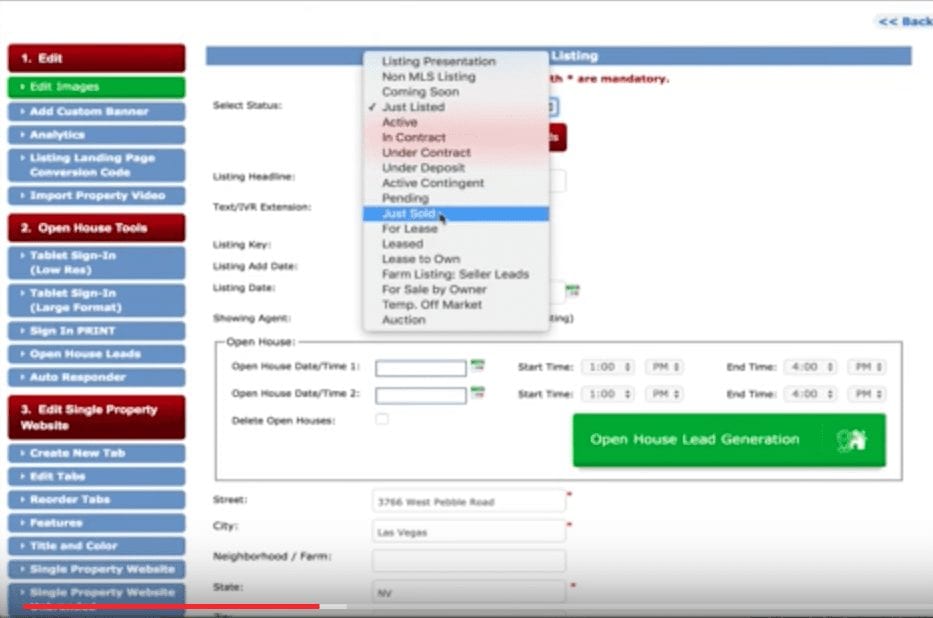Open 'Create New Tab' sidebar item

pyautogui.click(x=96, y=453)
